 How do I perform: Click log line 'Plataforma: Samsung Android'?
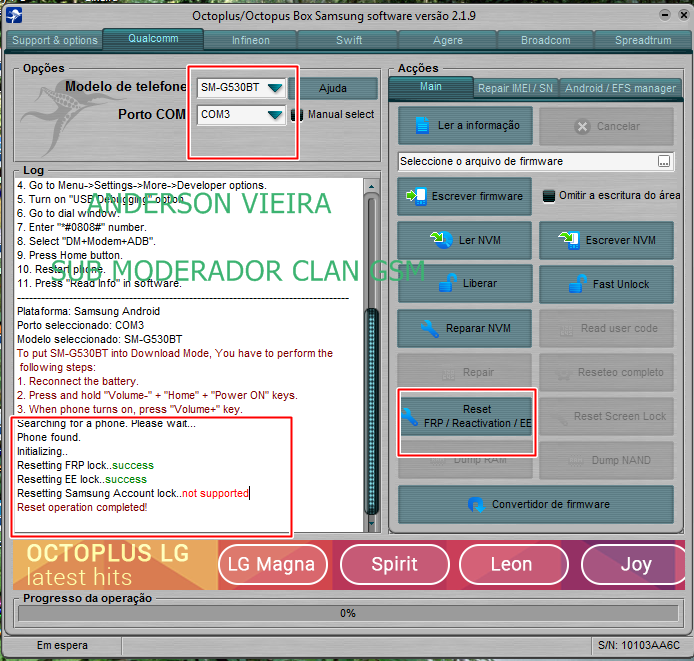point(89,311)
